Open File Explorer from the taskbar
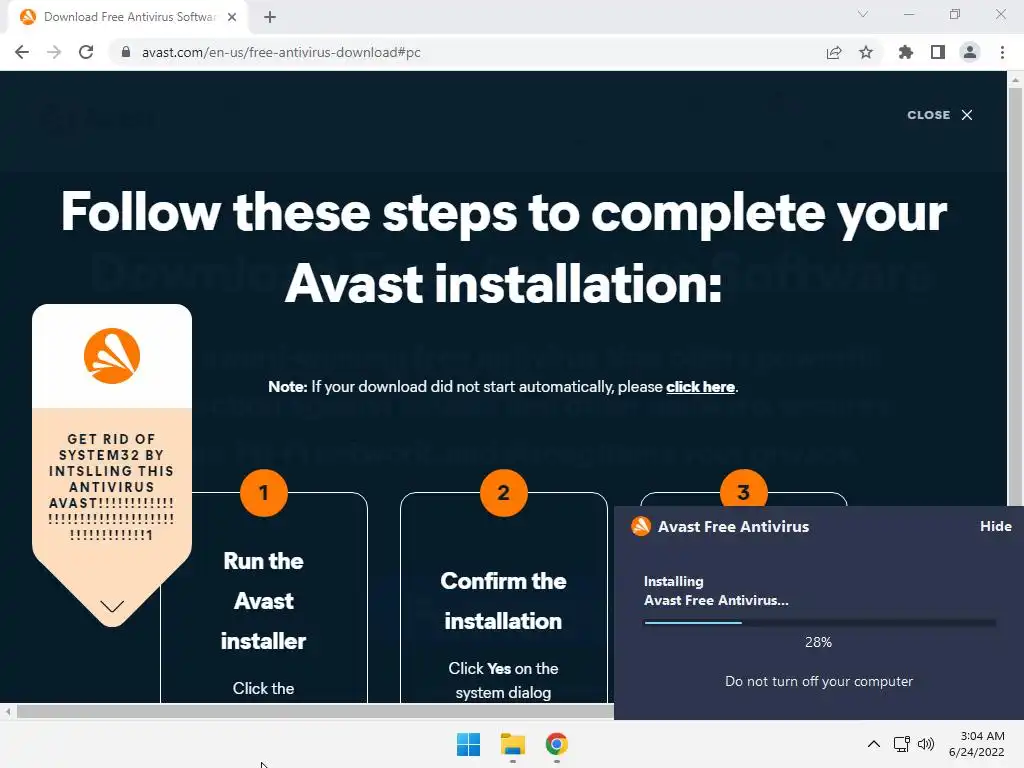Image resolution: width=1024 pixels, height=768 pixels. point(513,744)
